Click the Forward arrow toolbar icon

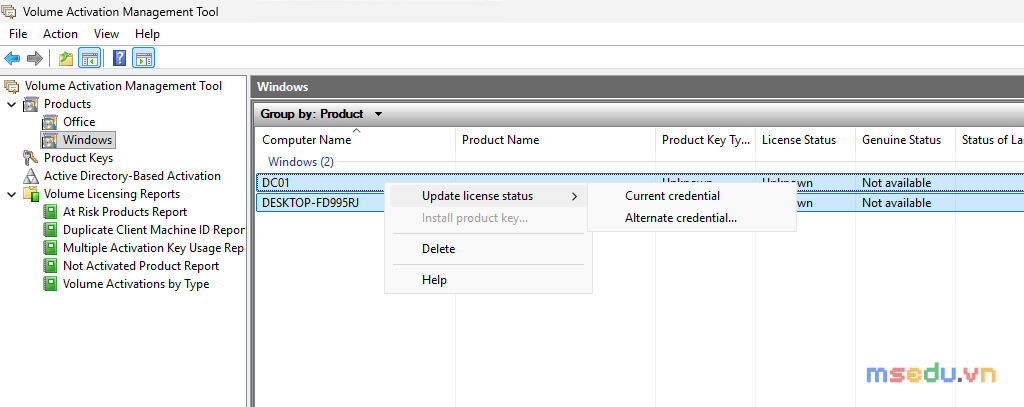35,59
